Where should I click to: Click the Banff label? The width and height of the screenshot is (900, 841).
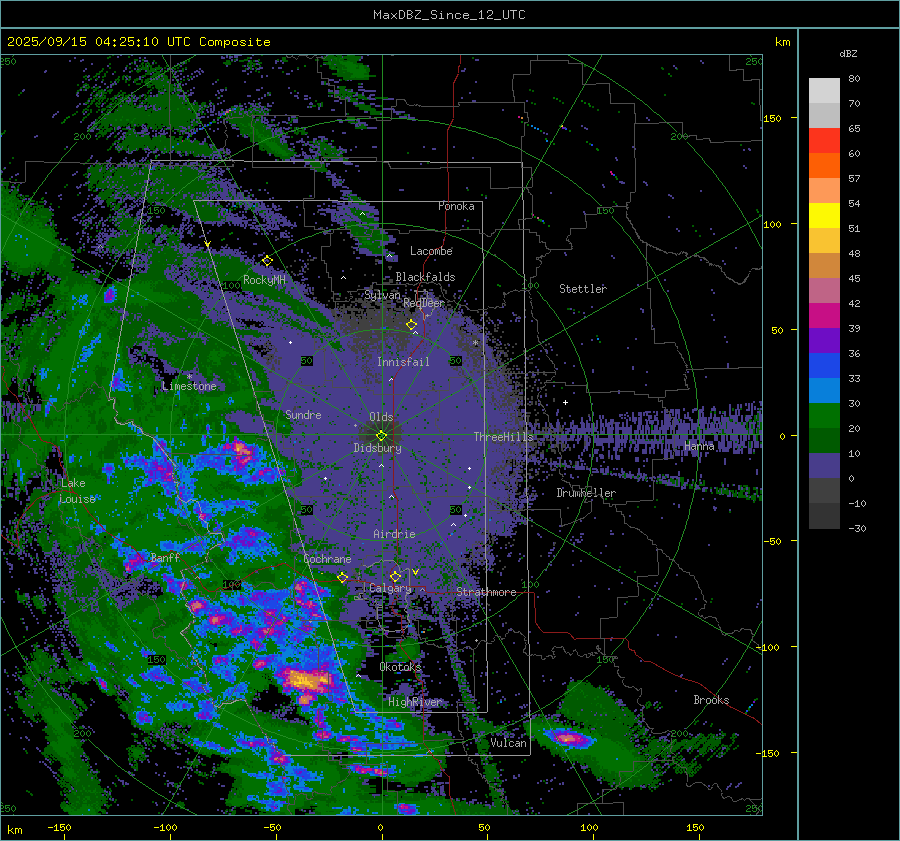165,558
